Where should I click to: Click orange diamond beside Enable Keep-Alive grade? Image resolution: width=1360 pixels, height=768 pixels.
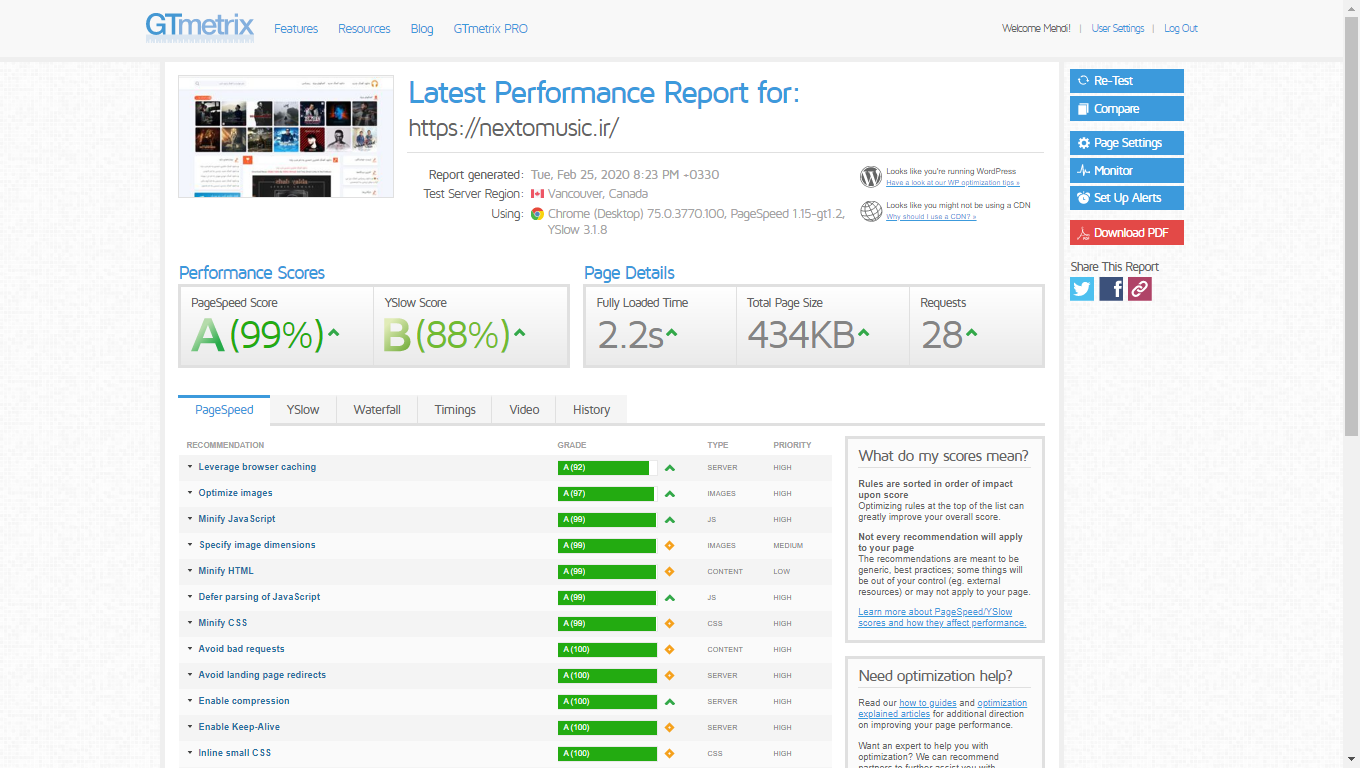[x=670, y=727]
